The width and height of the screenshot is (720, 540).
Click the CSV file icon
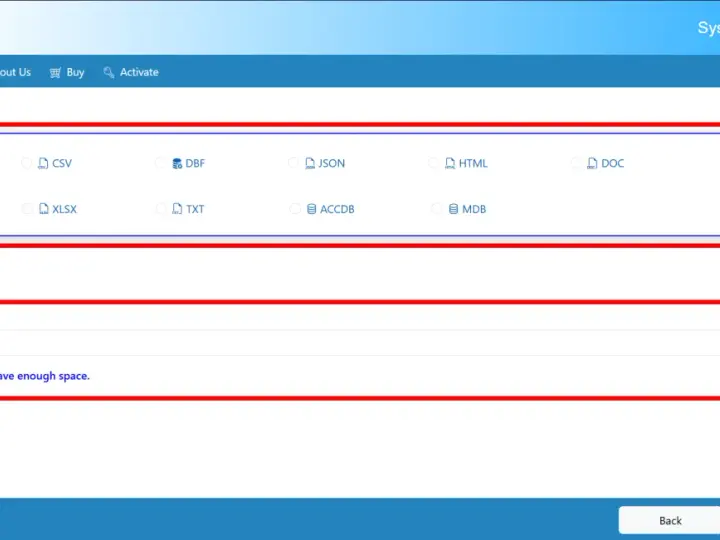coord(43,163)
